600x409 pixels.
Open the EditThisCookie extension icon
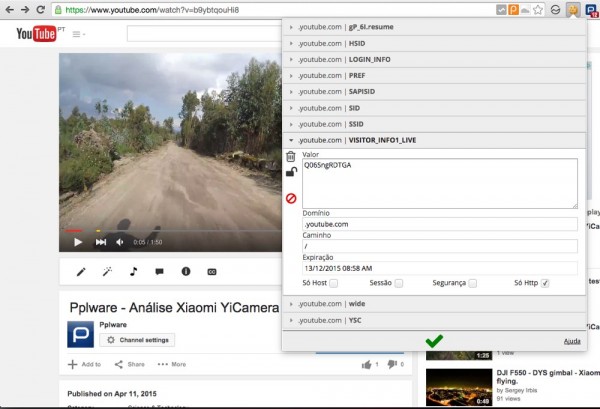573,10
